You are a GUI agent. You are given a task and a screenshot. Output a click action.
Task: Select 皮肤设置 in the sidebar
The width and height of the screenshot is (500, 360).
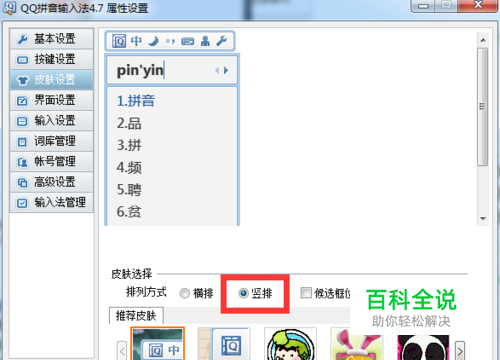(51, 80)
